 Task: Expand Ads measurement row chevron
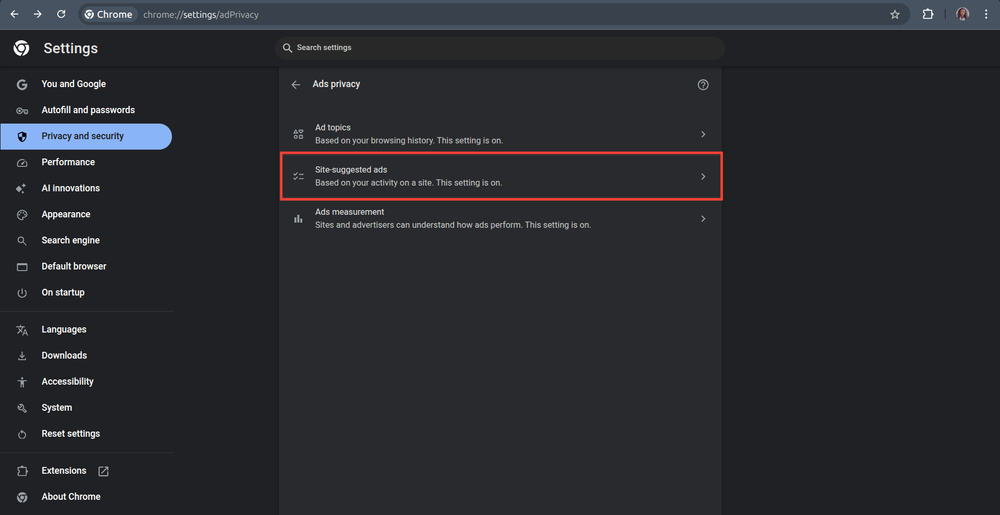point(703,218)
